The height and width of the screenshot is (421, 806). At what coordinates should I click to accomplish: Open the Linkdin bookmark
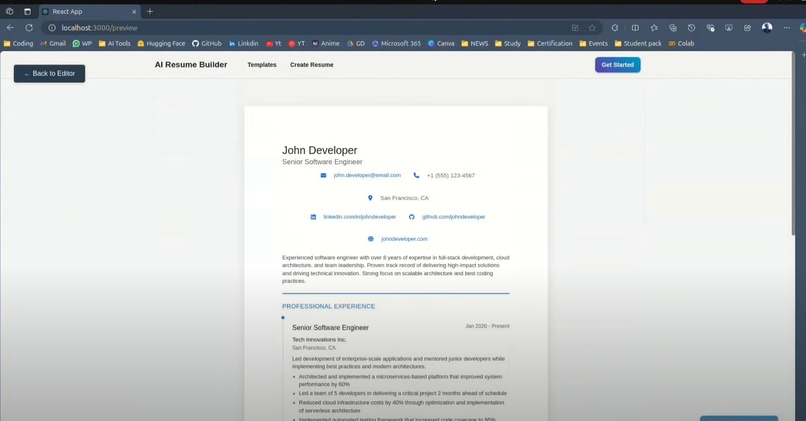tap(244, 44)
